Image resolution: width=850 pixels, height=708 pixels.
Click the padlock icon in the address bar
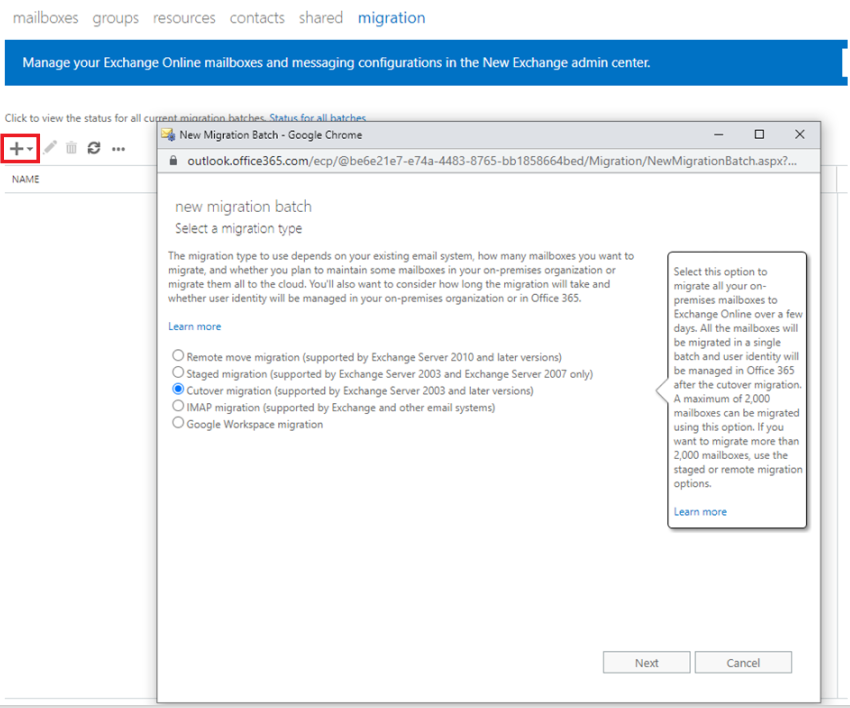(x=172, y=160)
